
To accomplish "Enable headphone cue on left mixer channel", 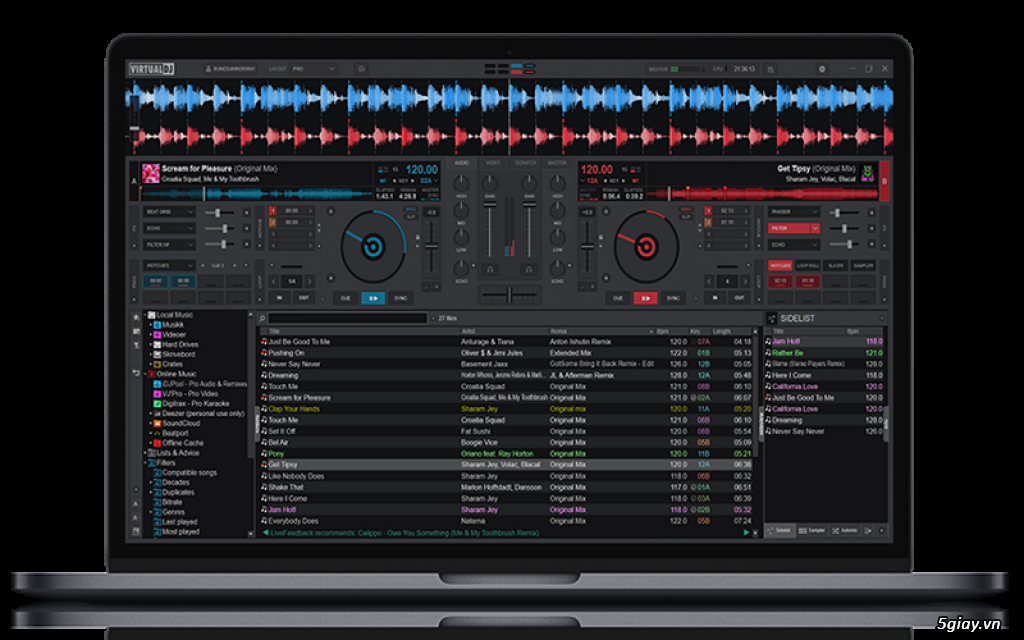I will click(x=489, y=270).
